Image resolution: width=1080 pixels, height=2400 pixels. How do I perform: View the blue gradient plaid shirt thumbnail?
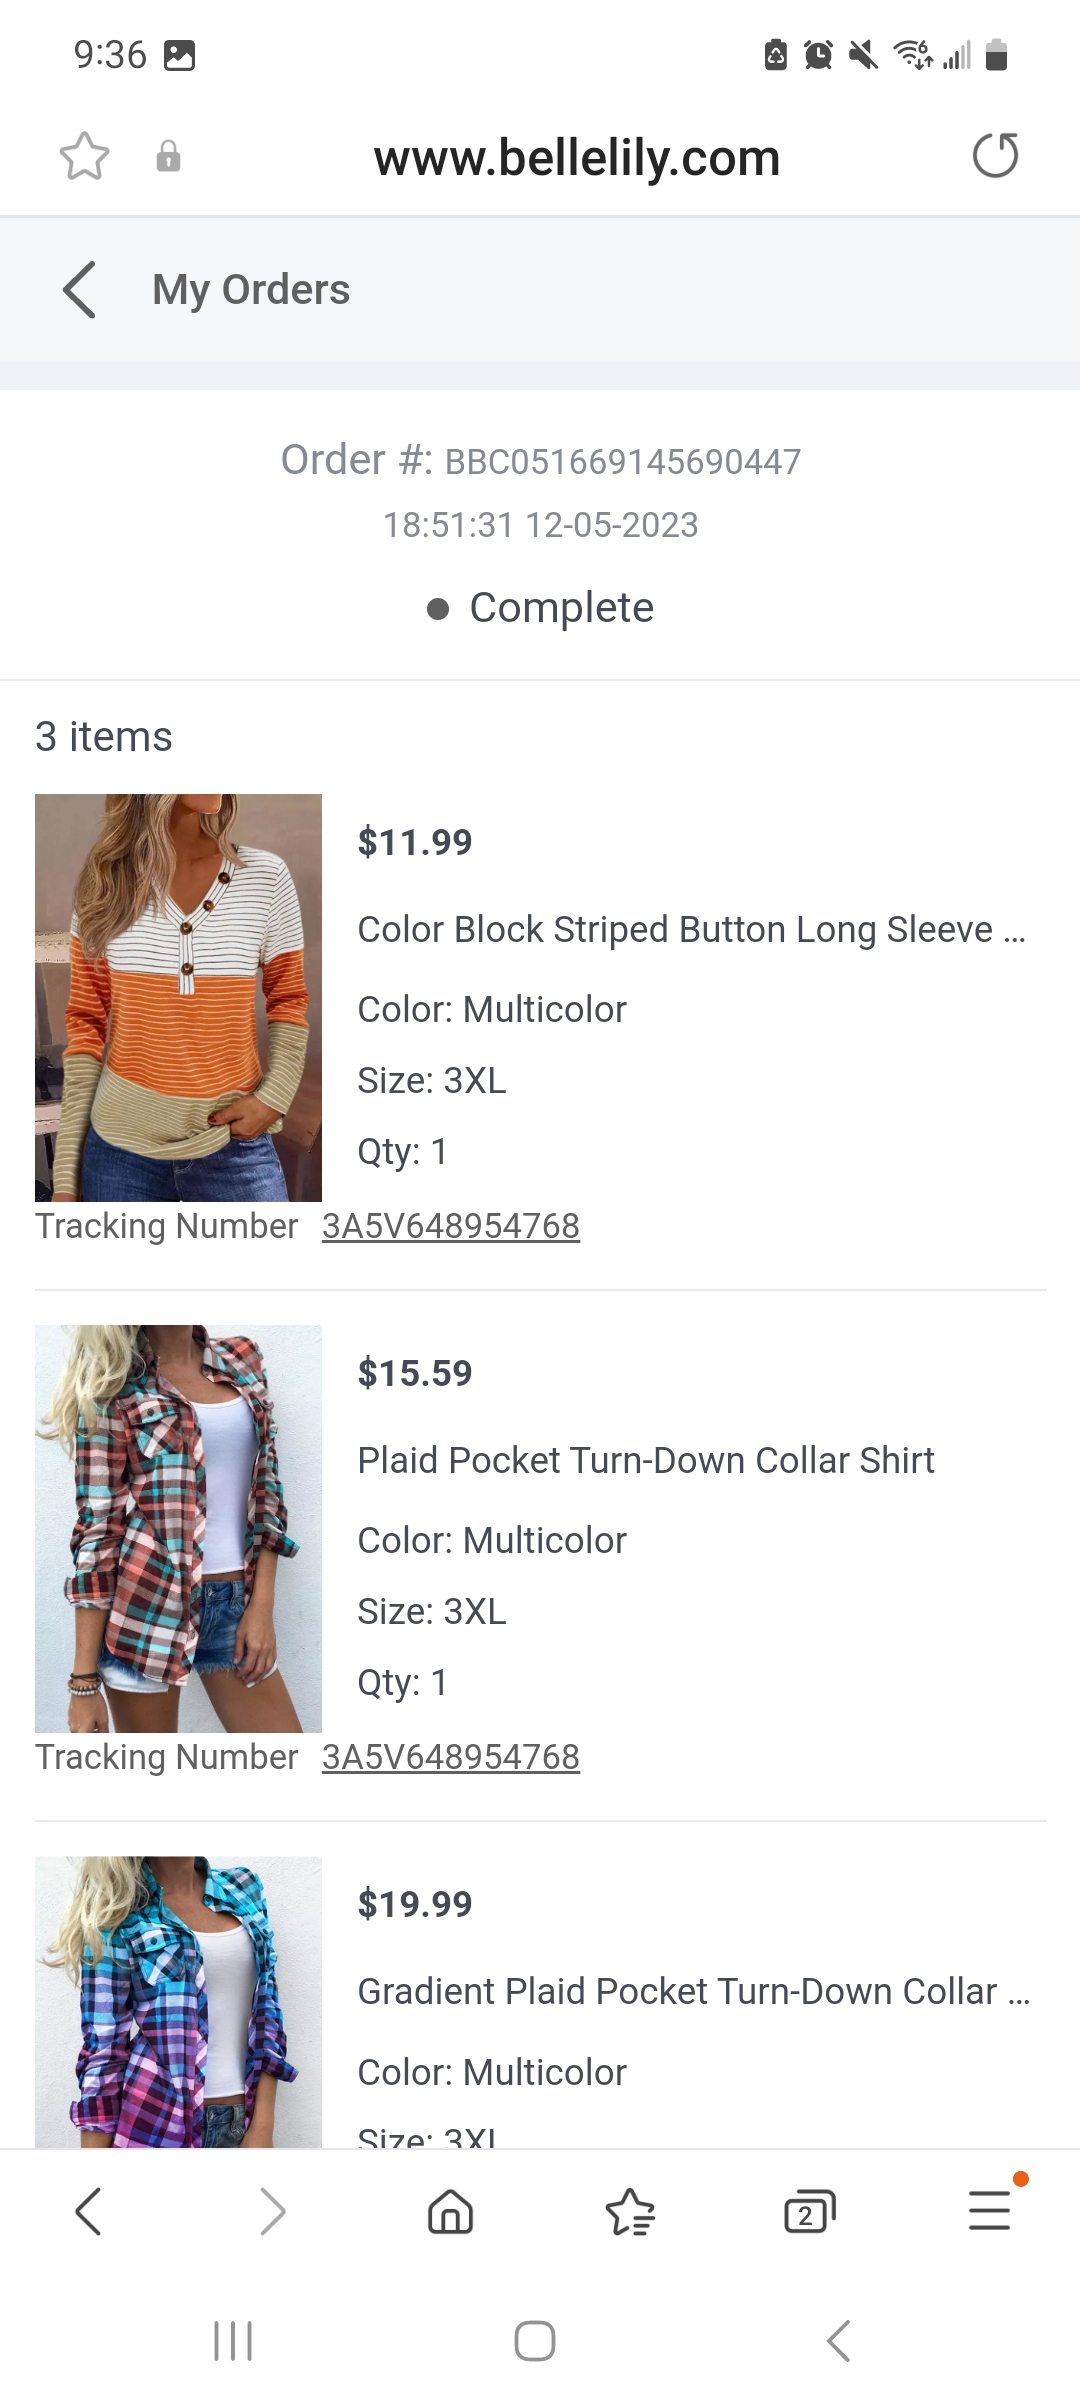coord(178,2002)
